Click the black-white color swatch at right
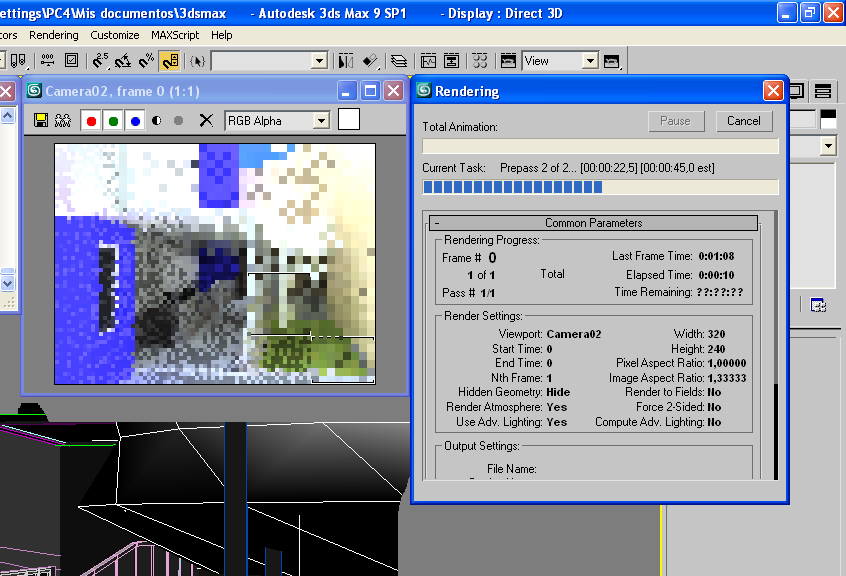Viewport: 846px width, 576px height. tap(828, 119)
